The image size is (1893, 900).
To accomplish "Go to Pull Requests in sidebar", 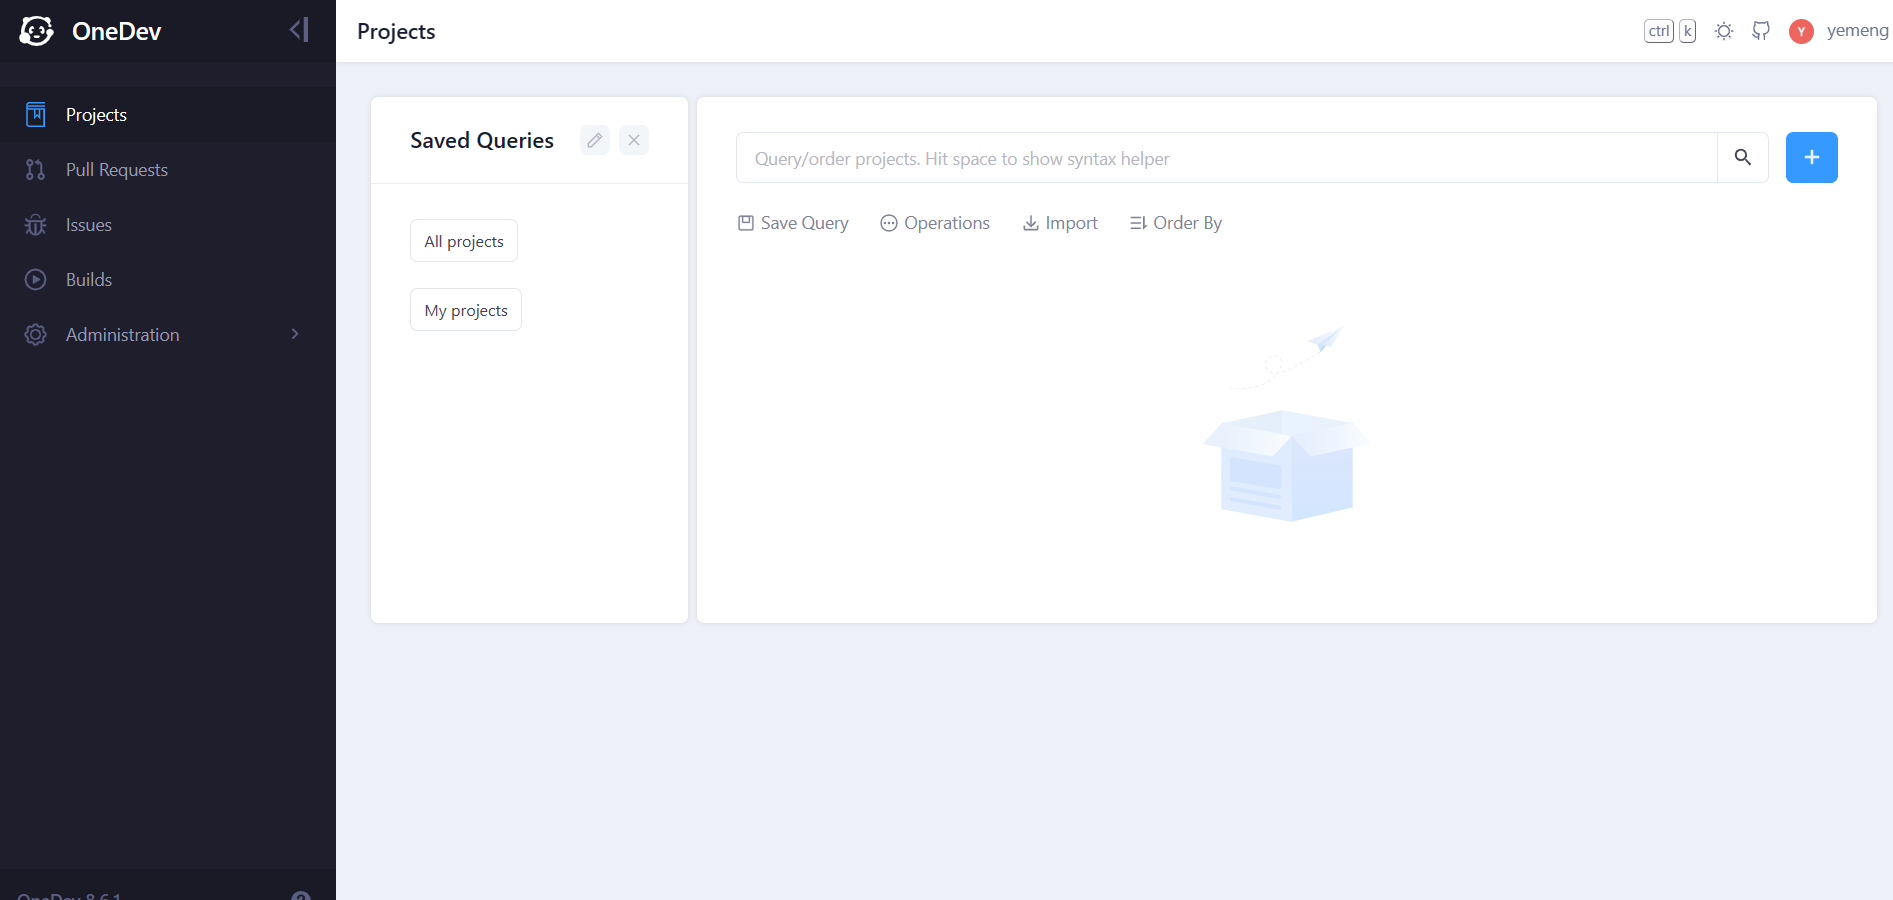I will pos(116,170).
